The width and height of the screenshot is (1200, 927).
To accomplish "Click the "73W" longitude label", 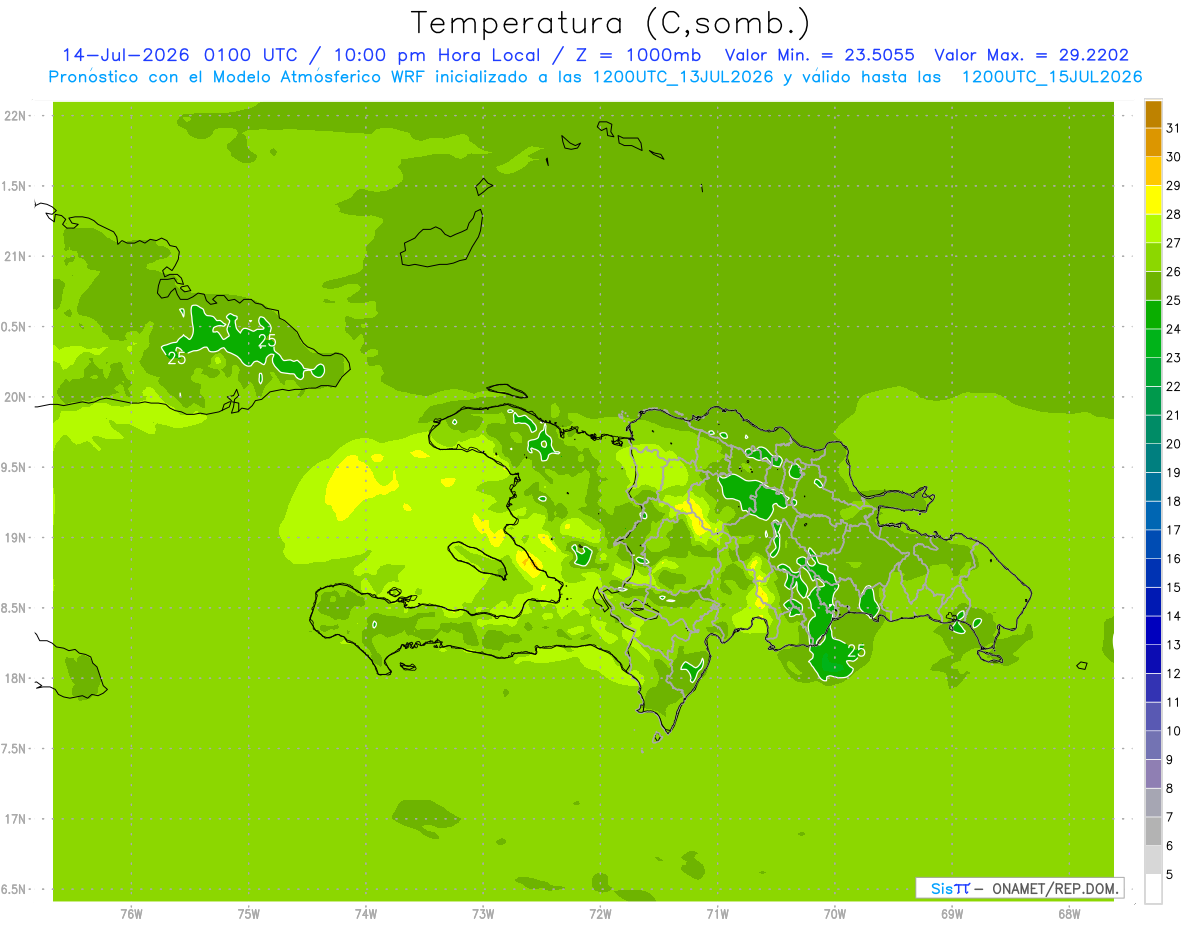I will [483, 914].
